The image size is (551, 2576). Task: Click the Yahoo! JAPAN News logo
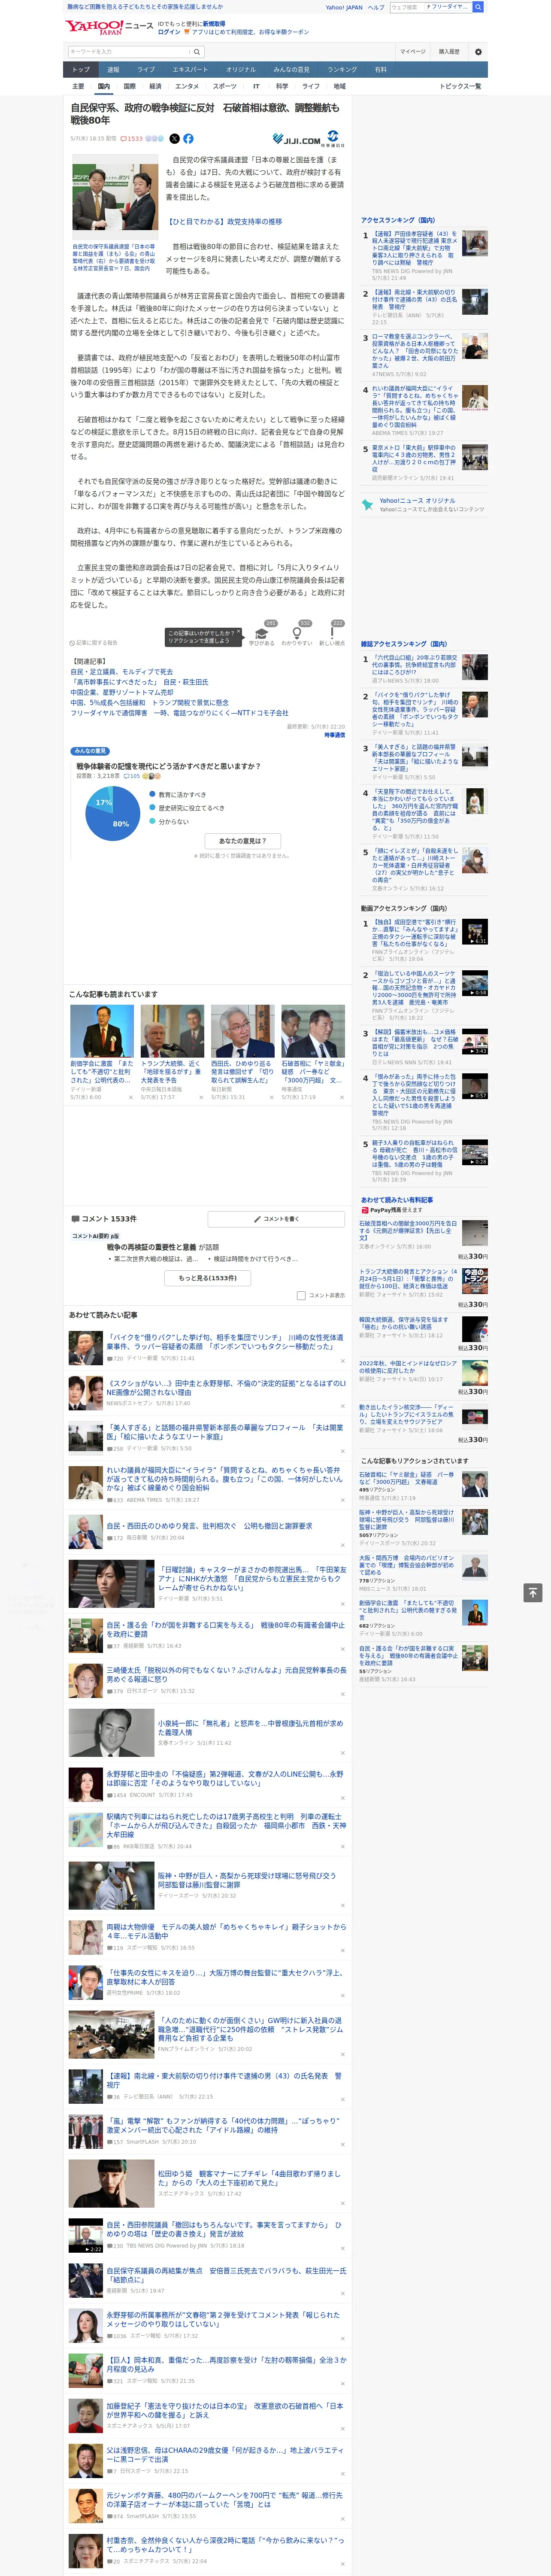(109, 27)
